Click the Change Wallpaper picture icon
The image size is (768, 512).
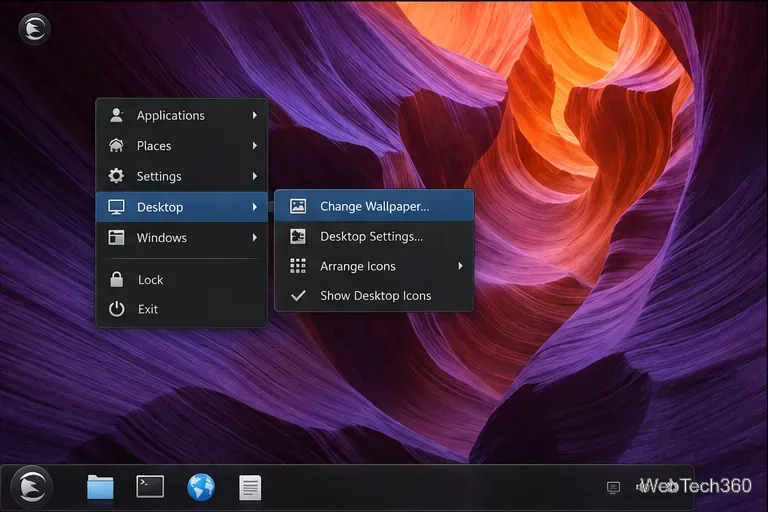298,206
